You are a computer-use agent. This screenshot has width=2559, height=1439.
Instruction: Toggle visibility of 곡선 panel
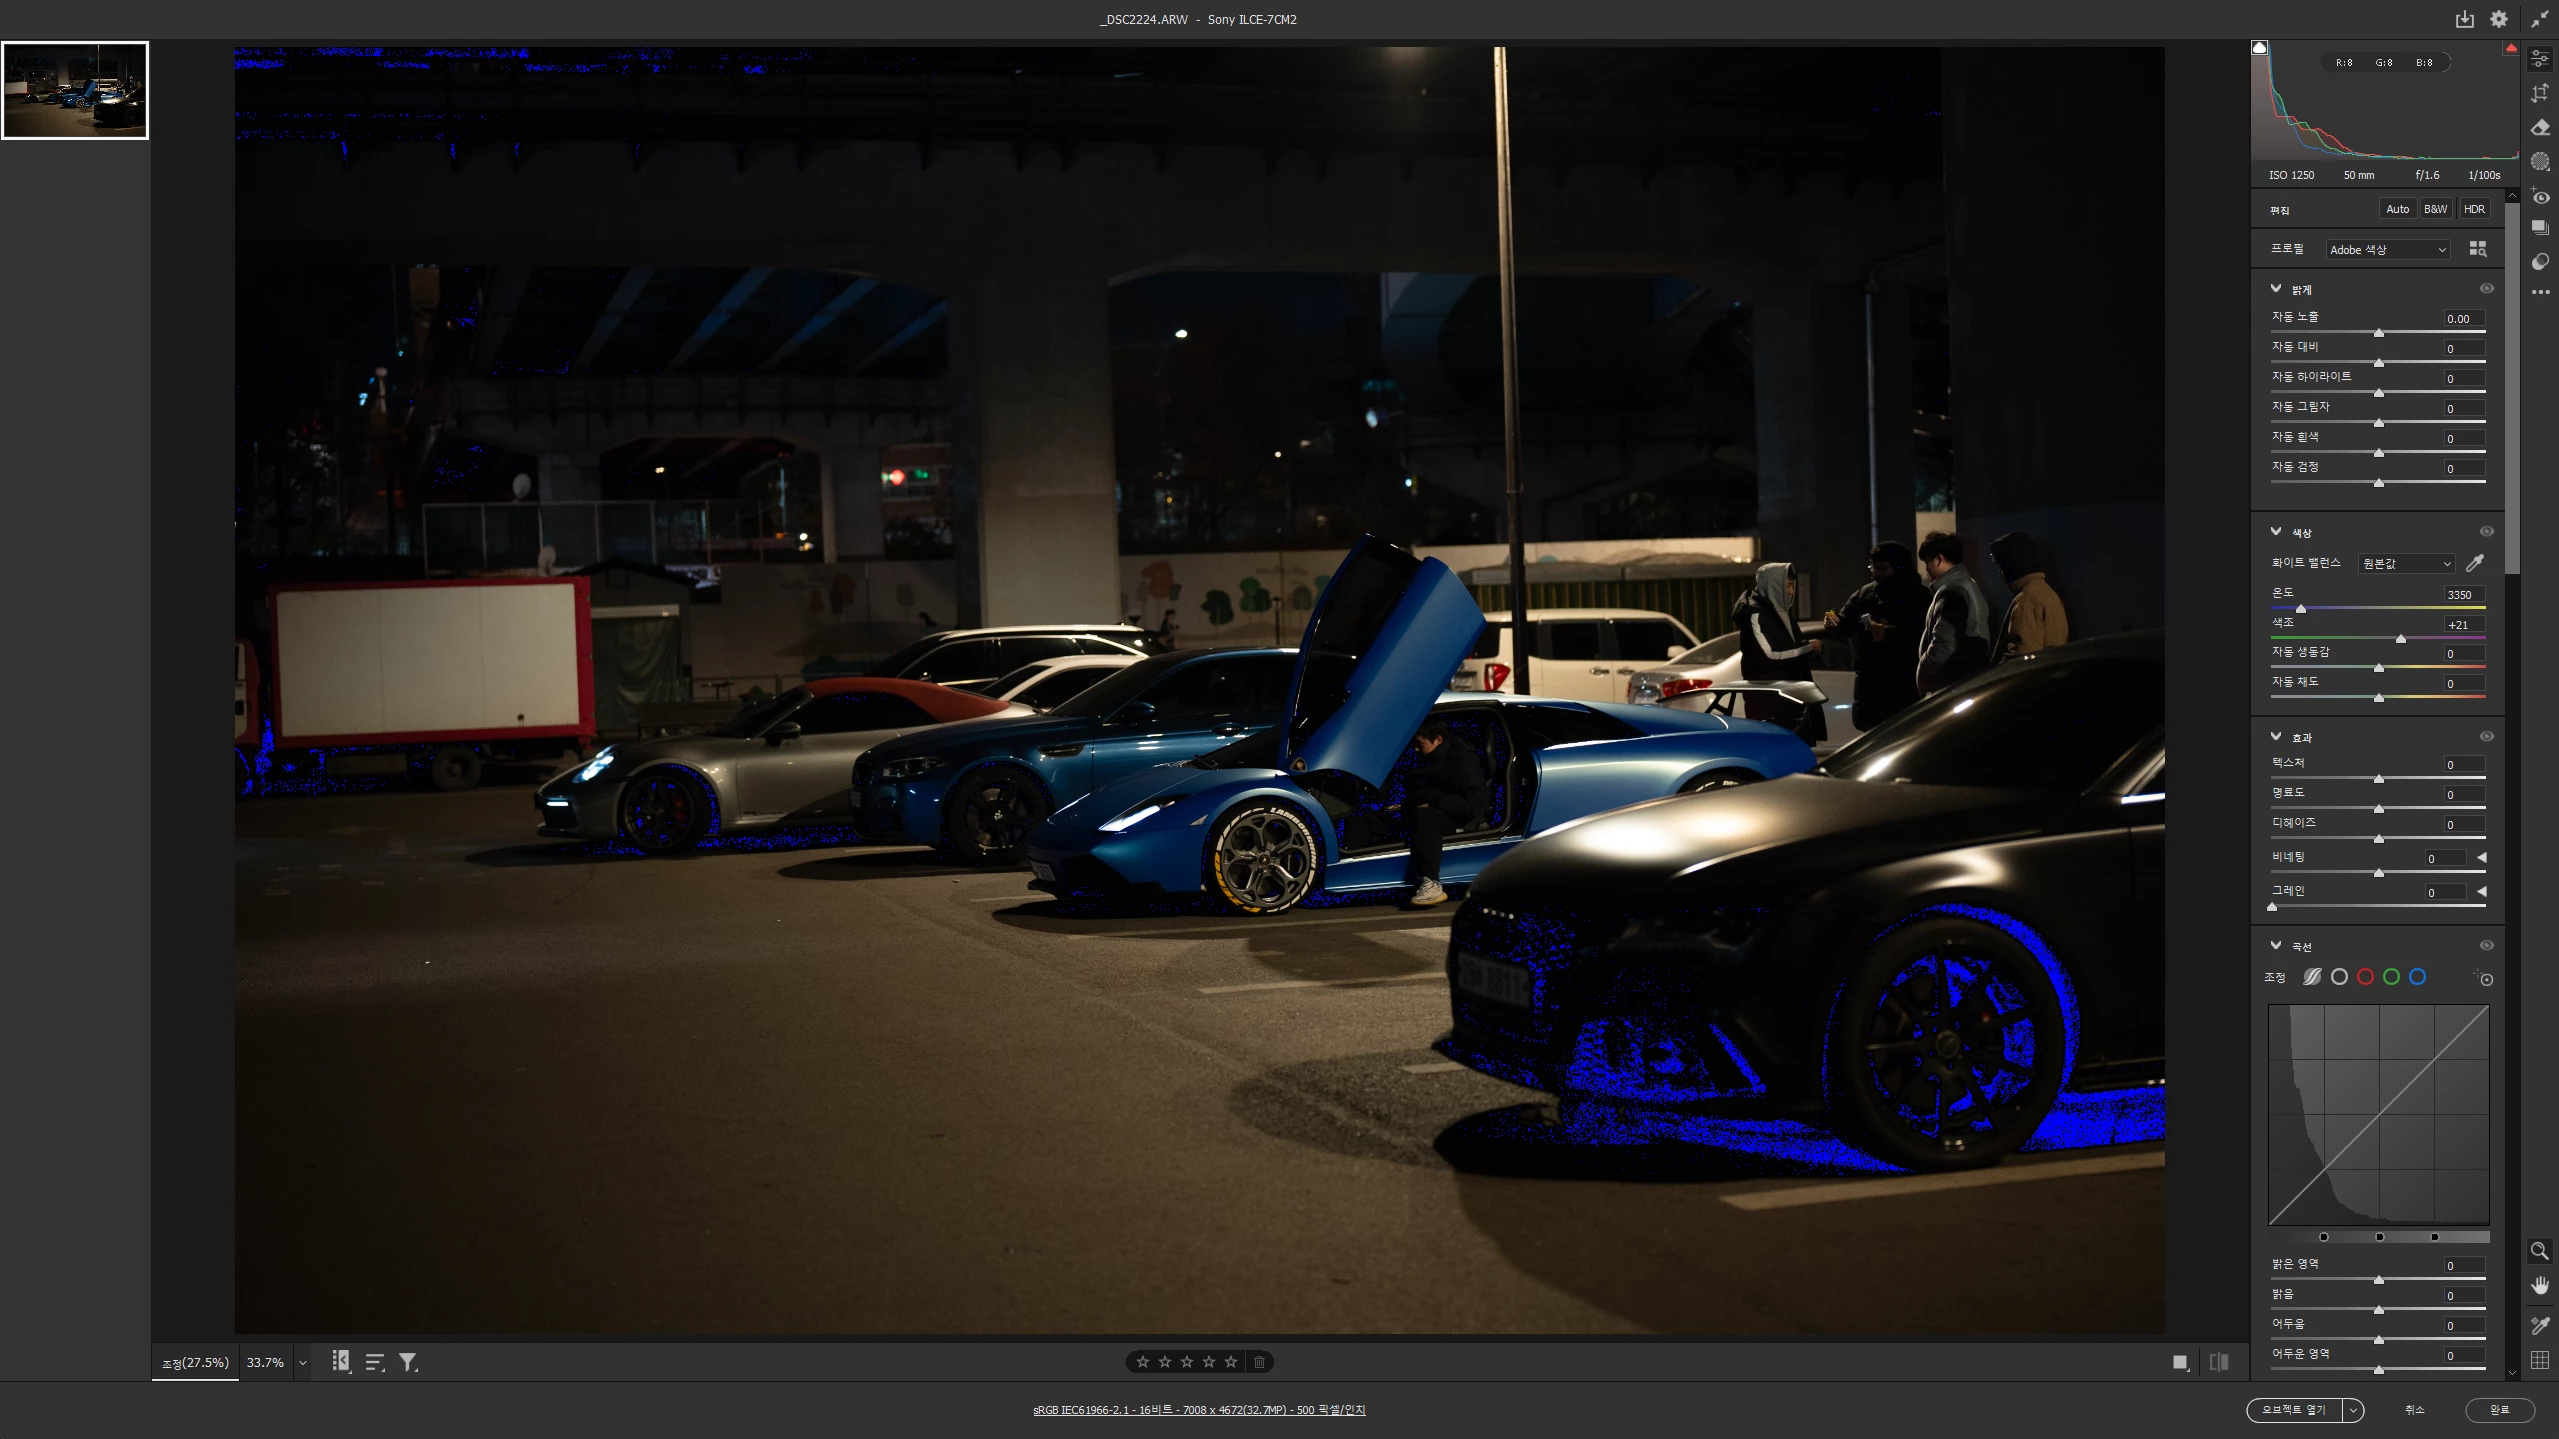pyautogui.click(x=2486, y=946)
